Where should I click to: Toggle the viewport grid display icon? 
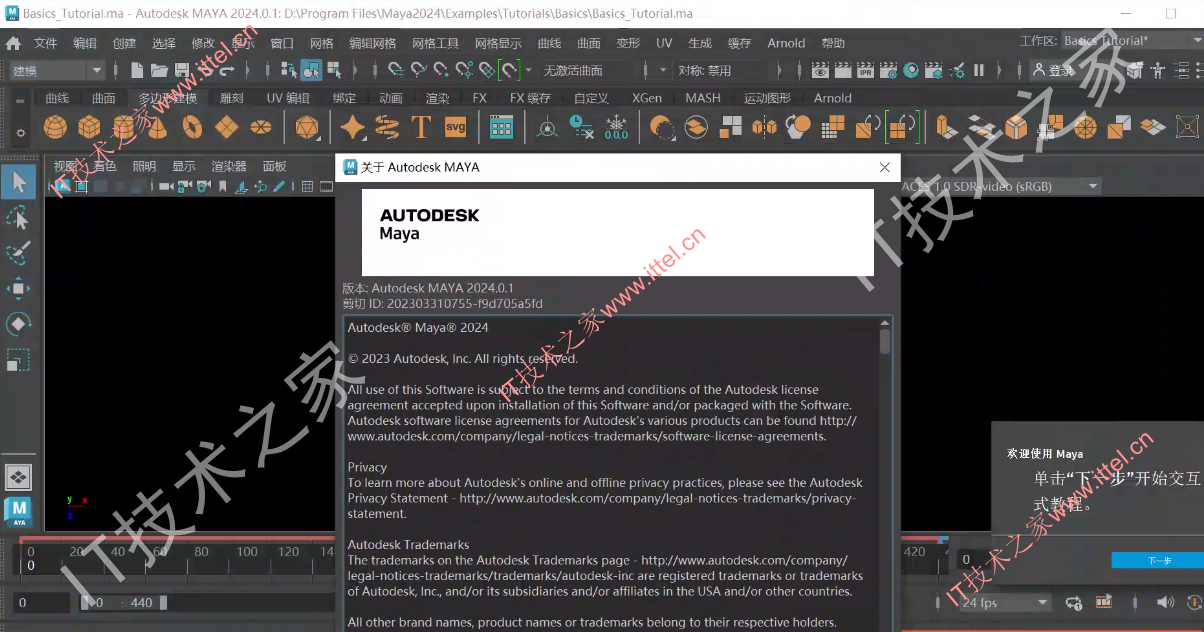point(308,186)
